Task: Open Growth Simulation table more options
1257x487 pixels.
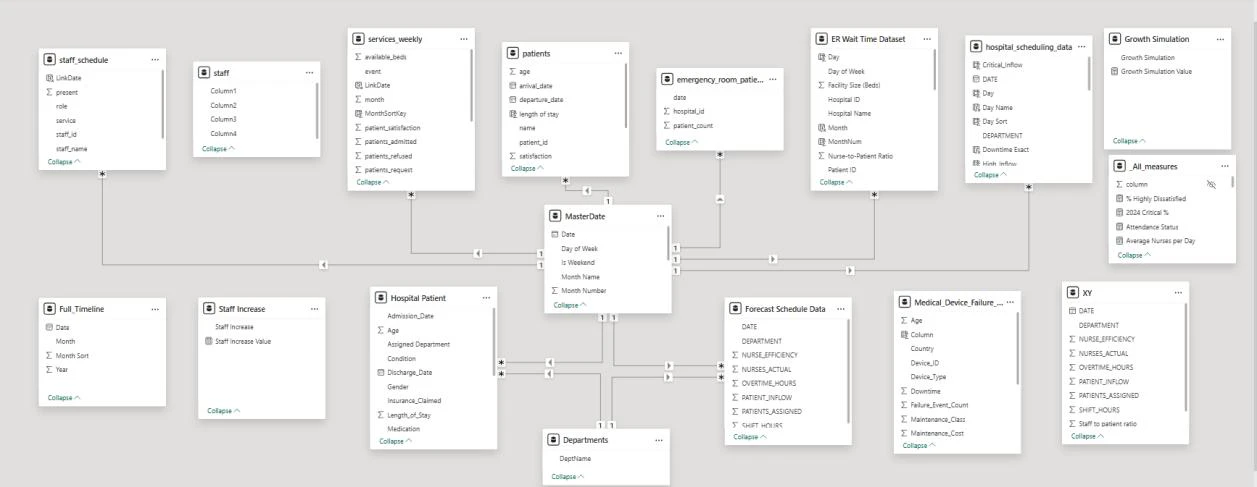Action: click(x=1221, y=39)
